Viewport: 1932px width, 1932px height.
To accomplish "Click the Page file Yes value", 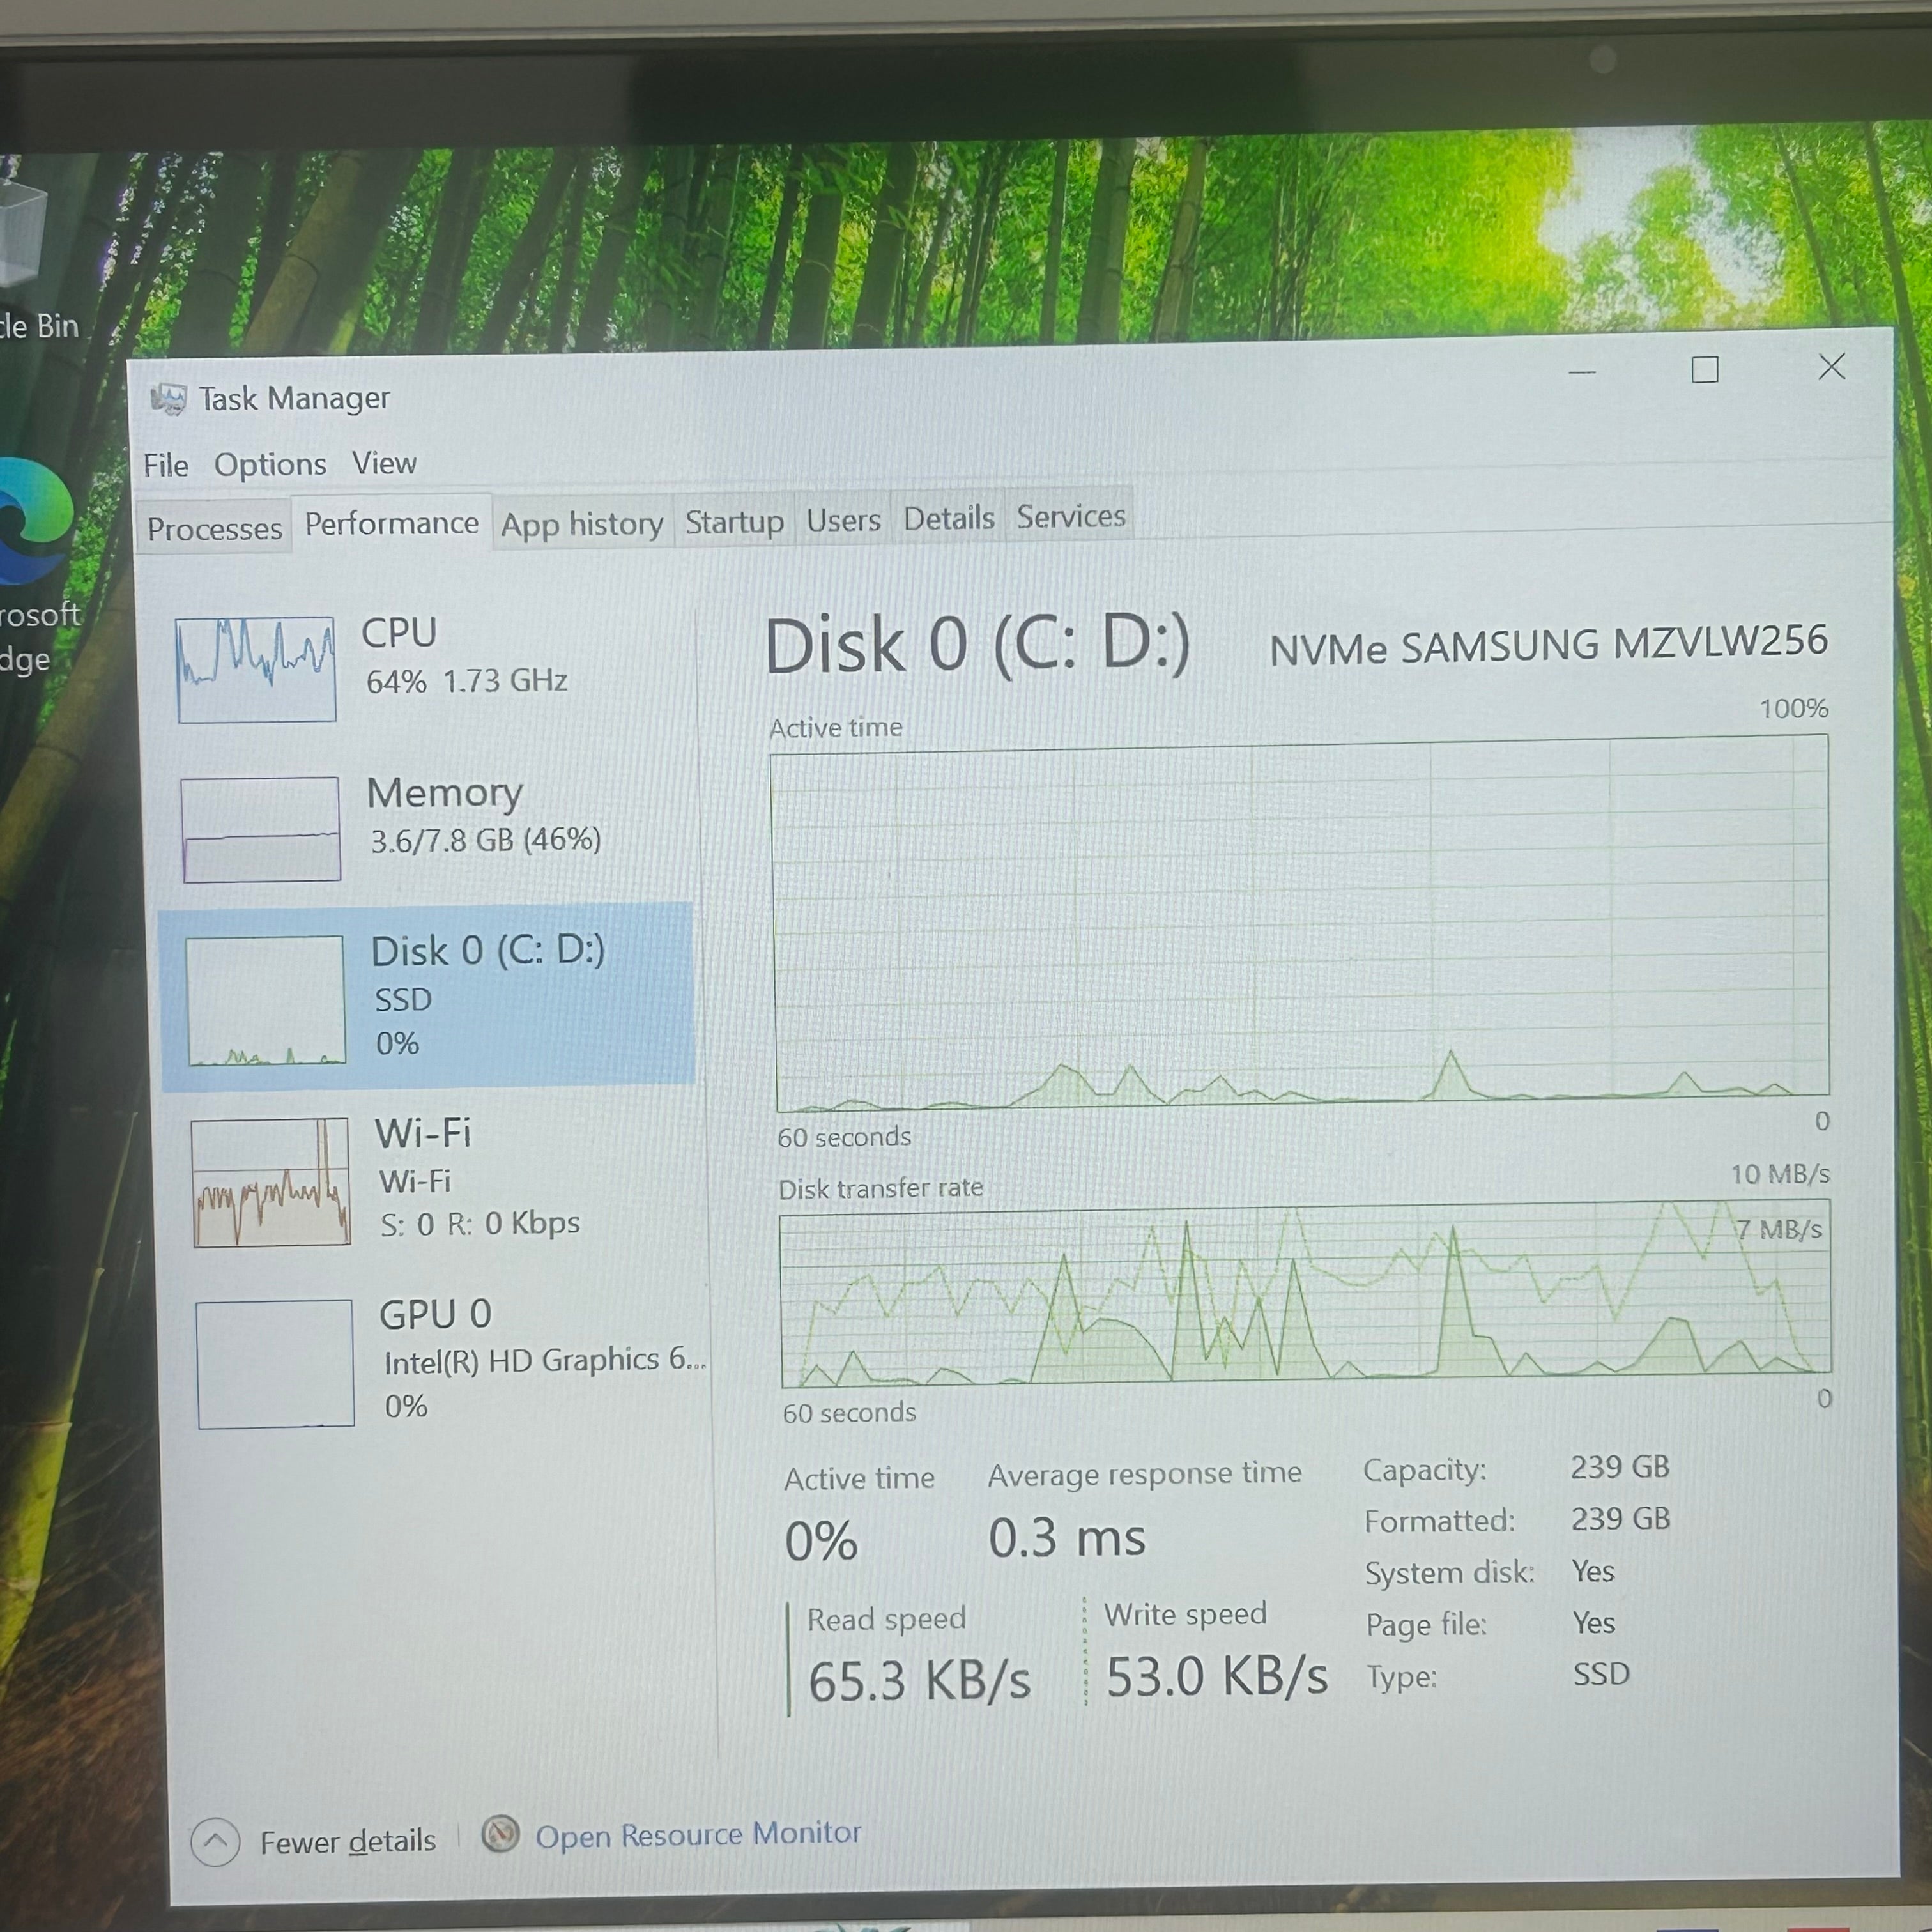I will pos(1593,1622).
